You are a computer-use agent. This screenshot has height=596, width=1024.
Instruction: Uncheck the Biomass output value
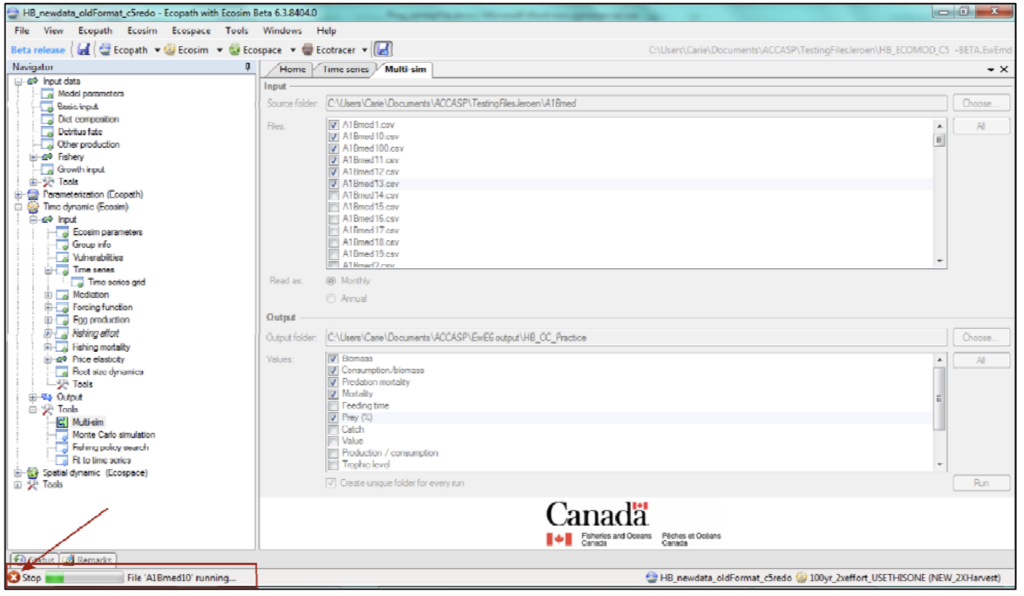coord(333,358)
